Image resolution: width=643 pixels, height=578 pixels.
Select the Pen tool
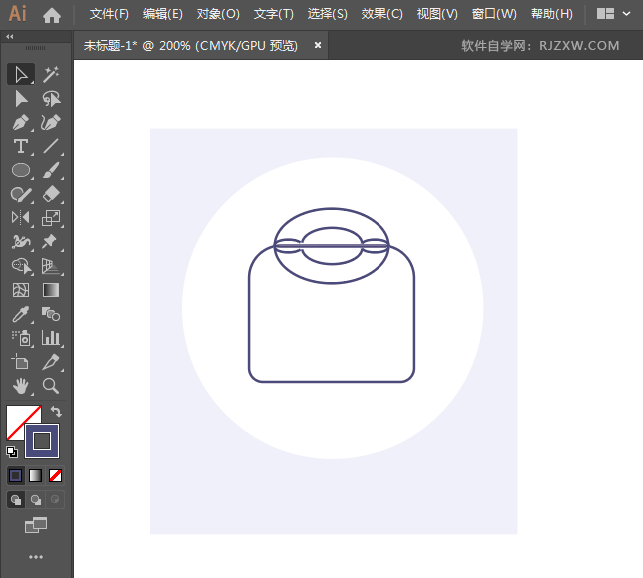21,122
